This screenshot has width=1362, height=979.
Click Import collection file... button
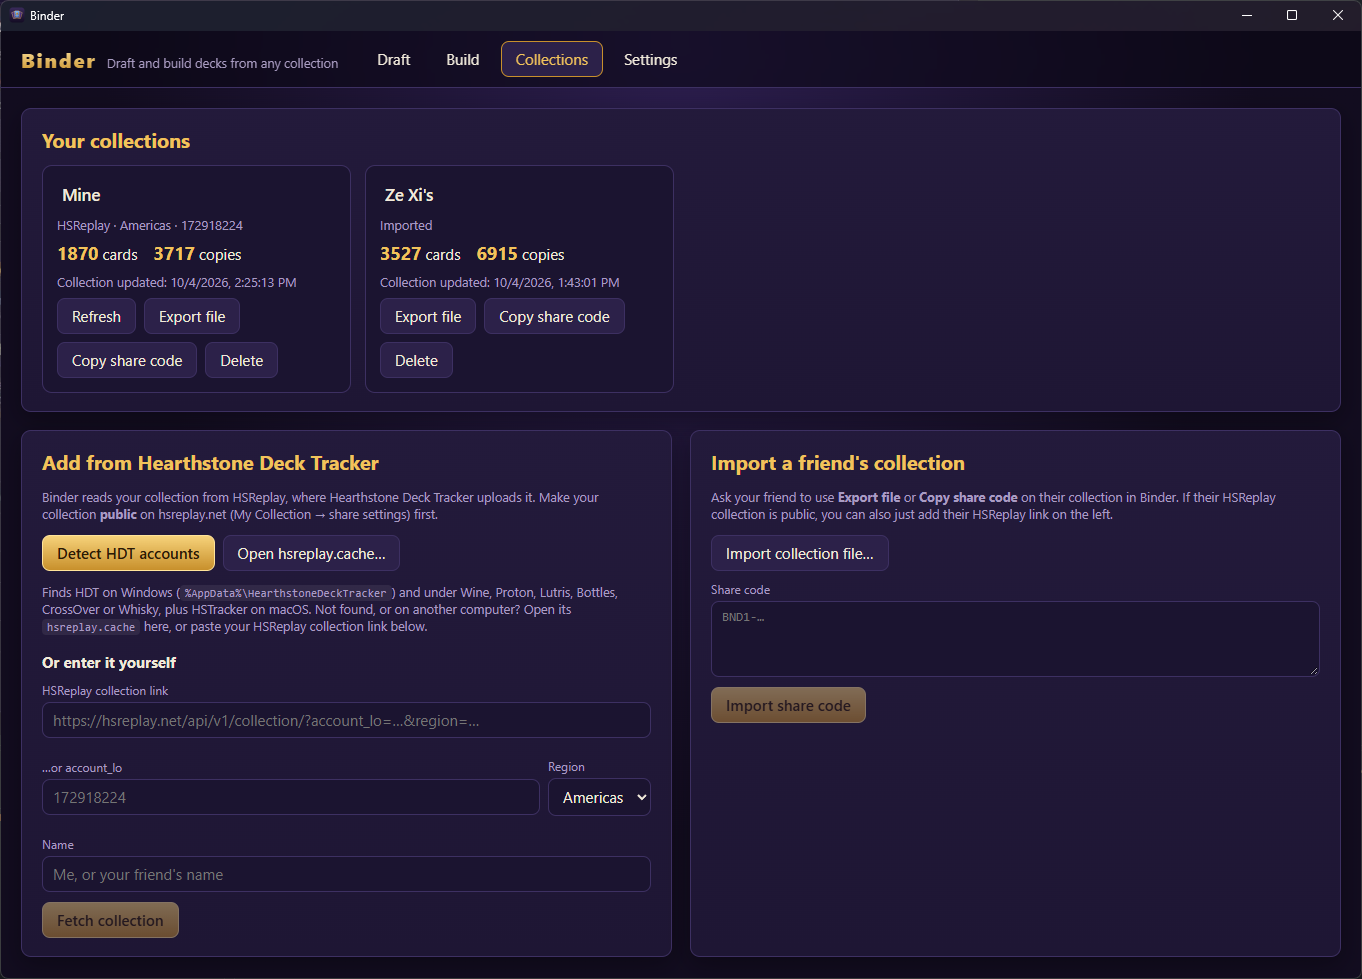[799, 553]
